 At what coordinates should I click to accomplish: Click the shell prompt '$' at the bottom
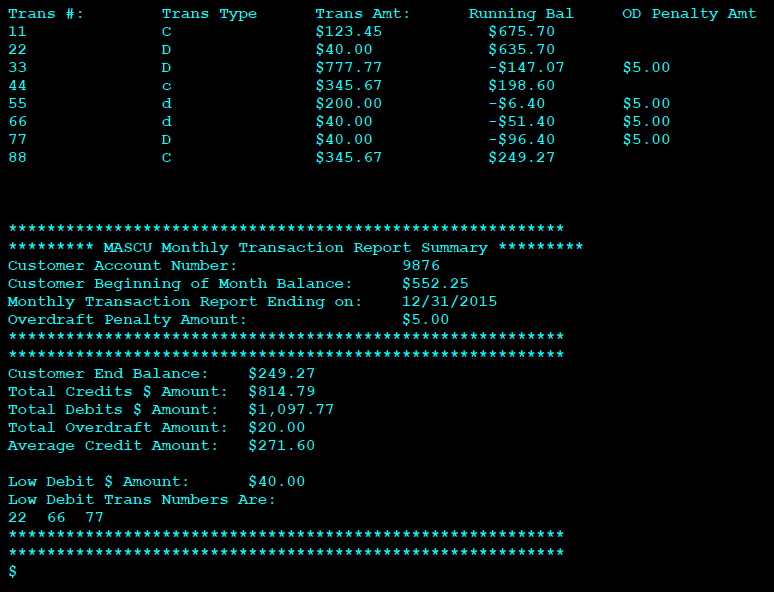tap(12, 571)
